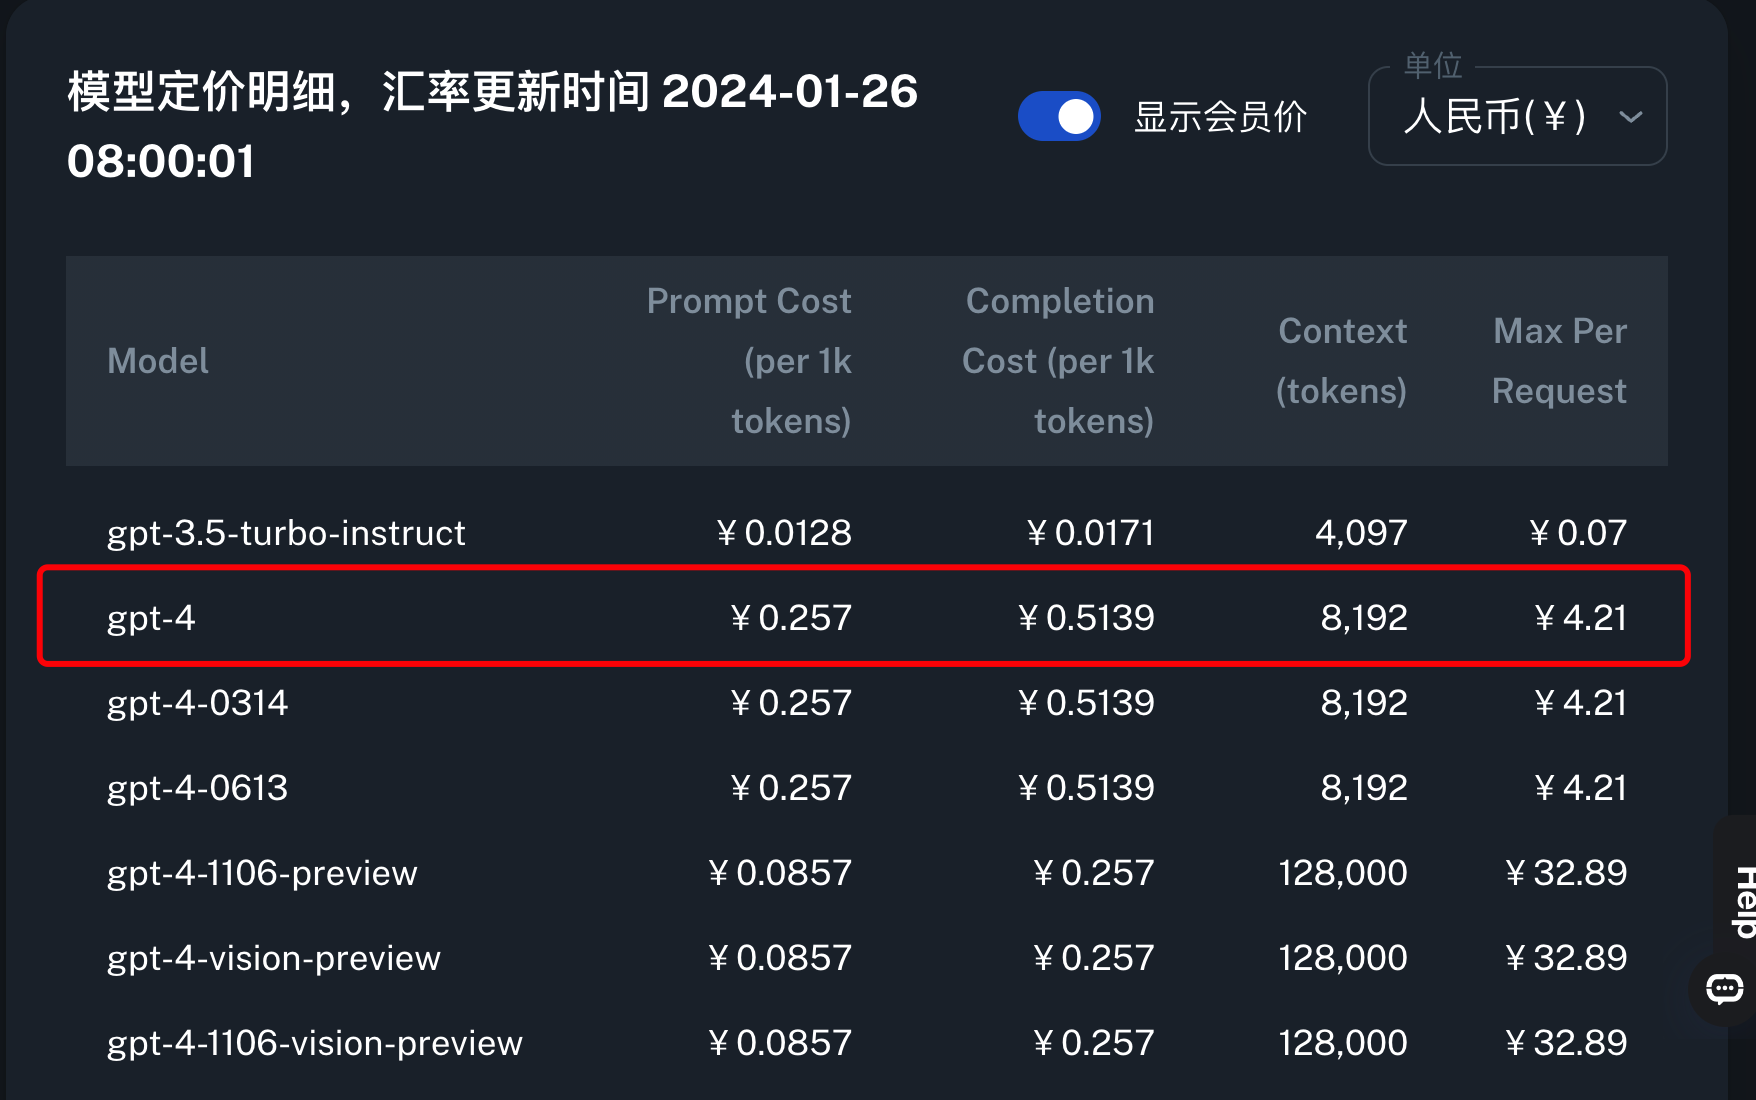This screenshot has width=1756, height=1100.
Task: Open the 人民币(¥) currency unit dropdown
Action: 1517,116
